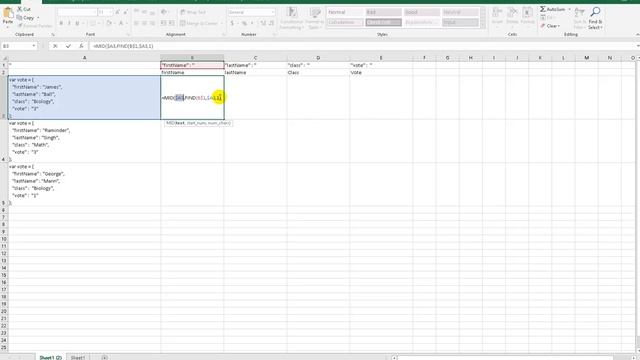Switch to the Sheet1 tab
The height and width of the screenshot is (360, 640).
78,358
